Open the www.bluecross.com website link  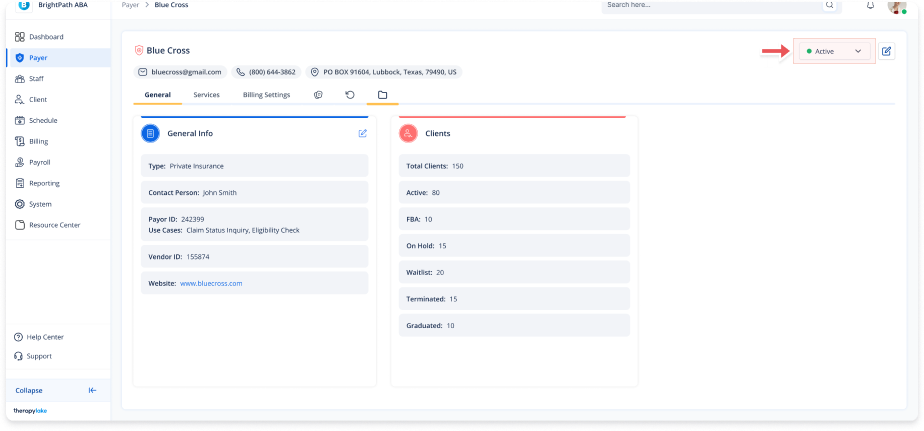point(211,284)
